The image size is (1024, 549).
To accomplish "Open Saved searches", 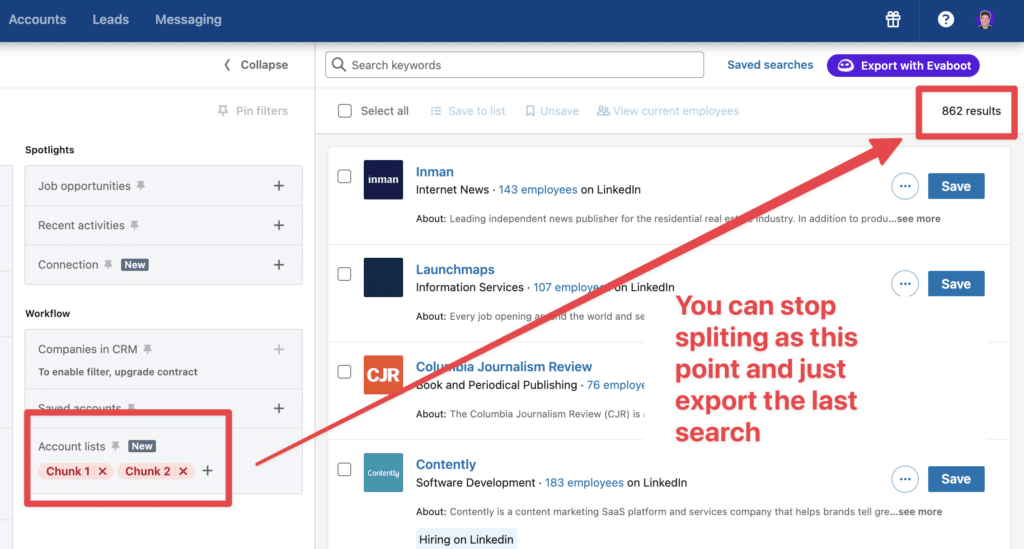I will pyautogui.click(x=770, y=65).
